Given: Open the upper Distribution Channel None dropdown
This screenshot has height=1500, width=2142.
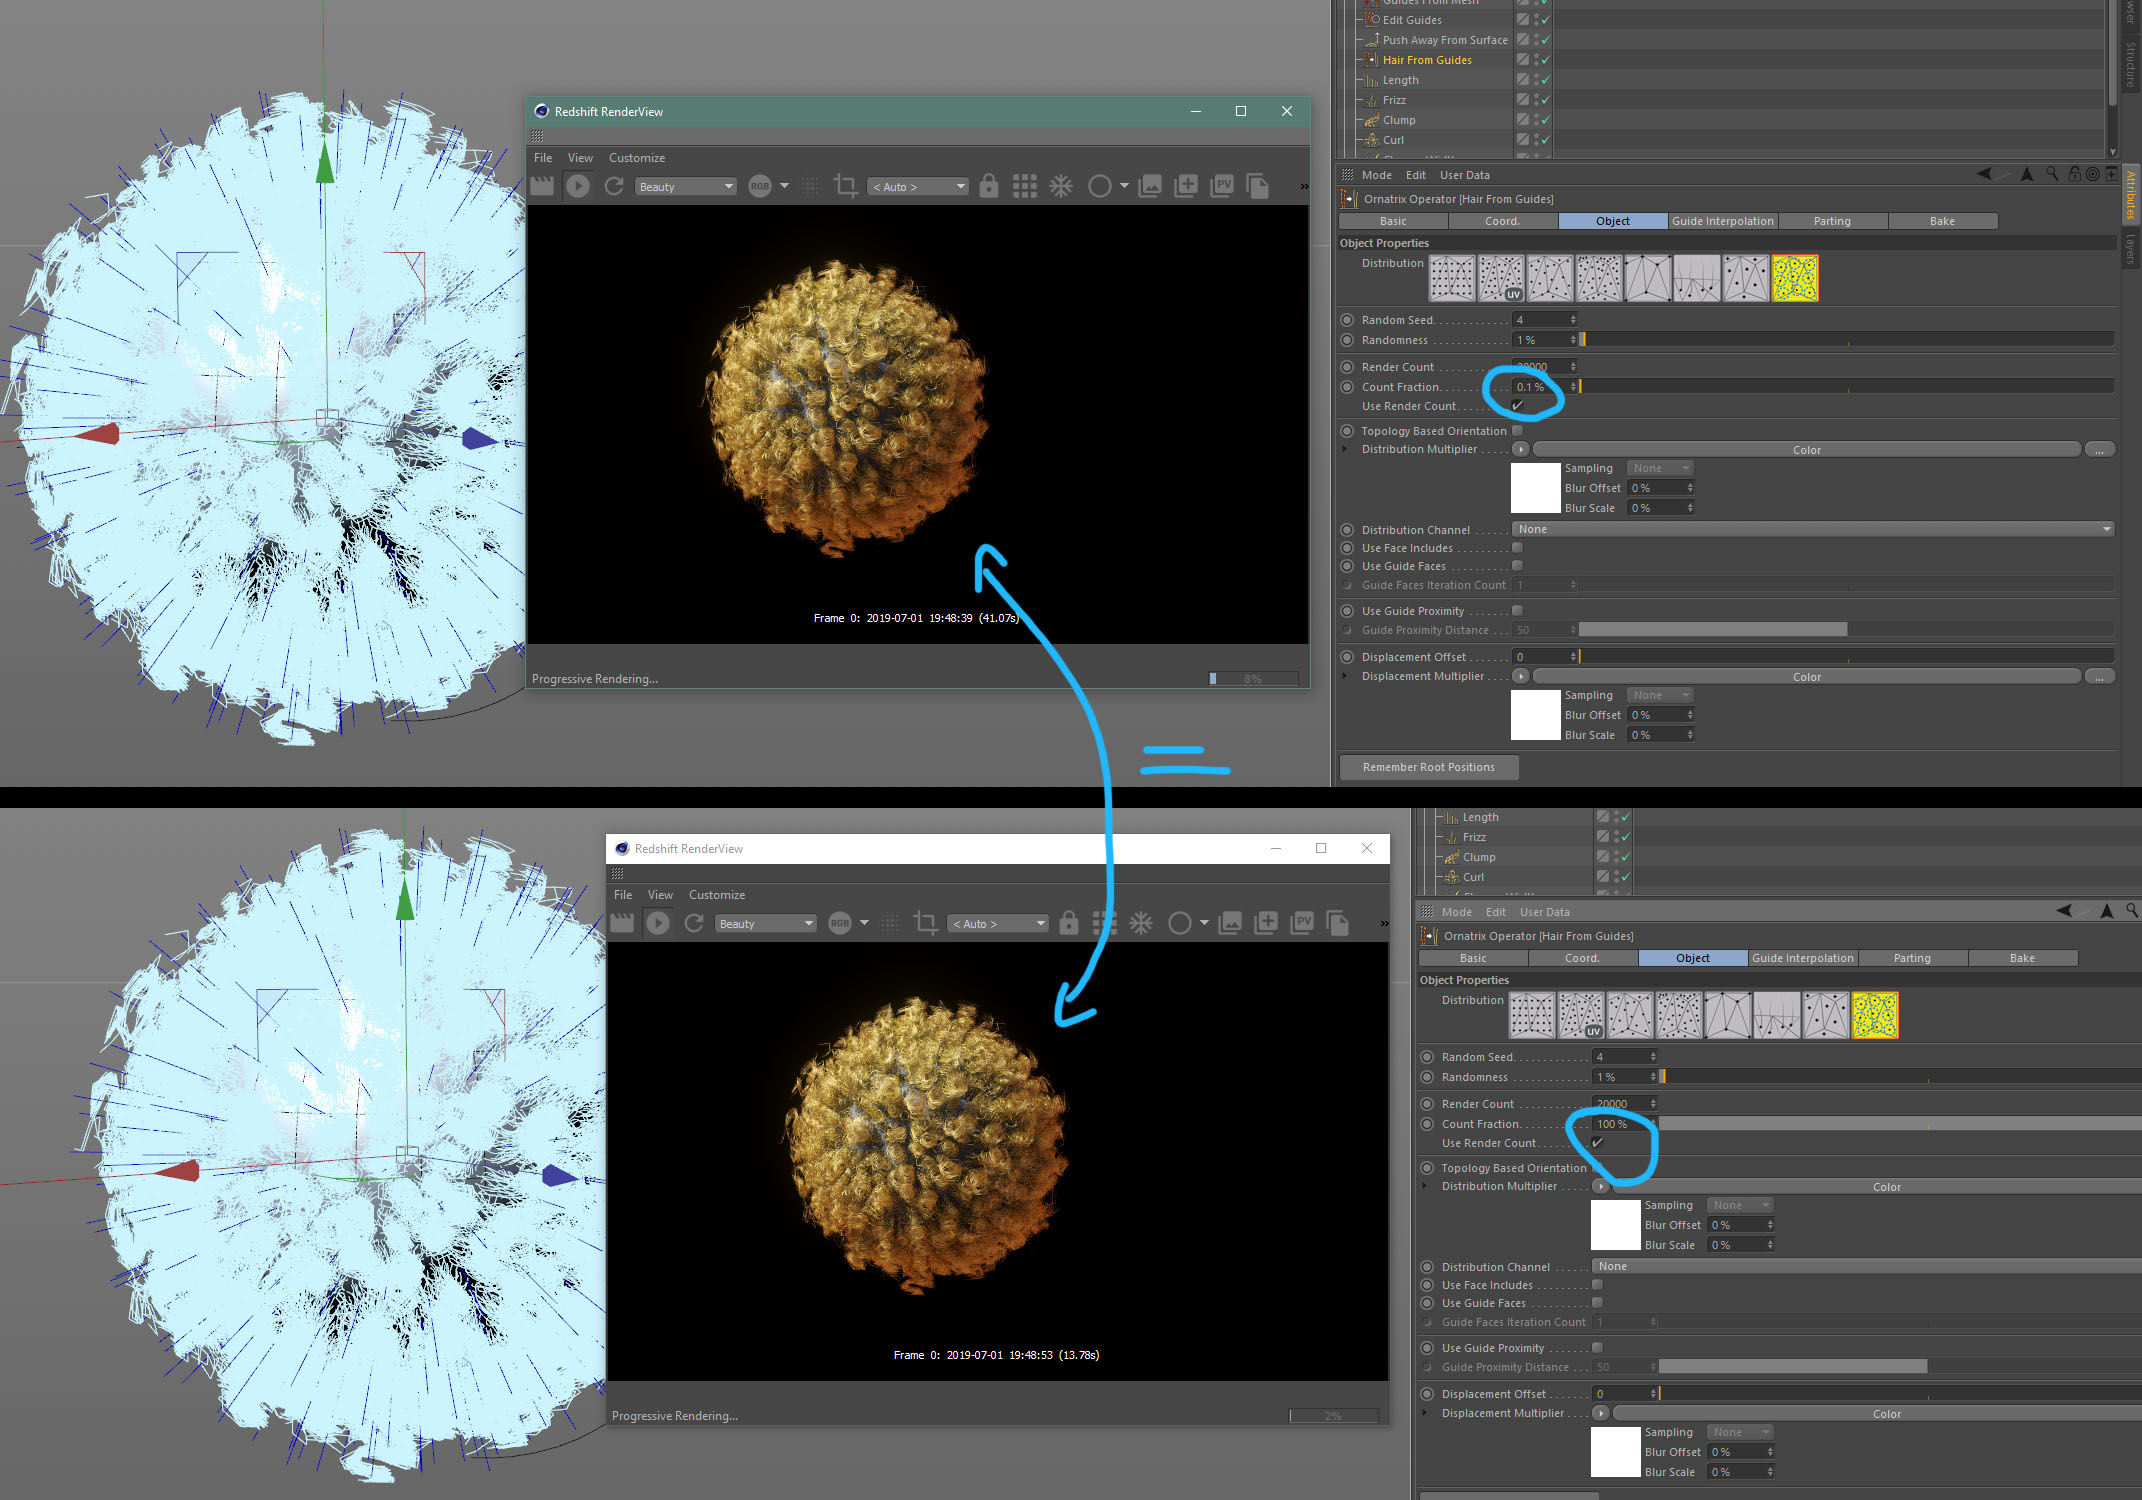Looking at the screenshot, I should coord(1812,529).
